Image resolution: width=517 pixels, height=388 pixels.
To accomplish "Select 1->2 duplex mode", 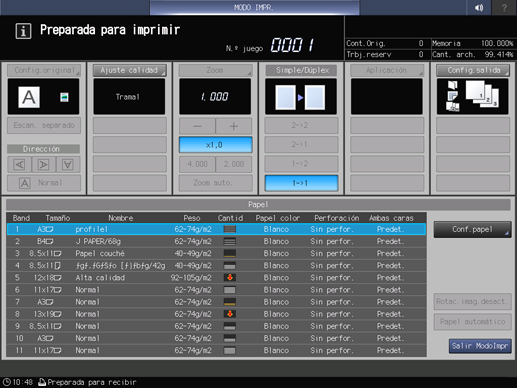I will pos(301,164).
